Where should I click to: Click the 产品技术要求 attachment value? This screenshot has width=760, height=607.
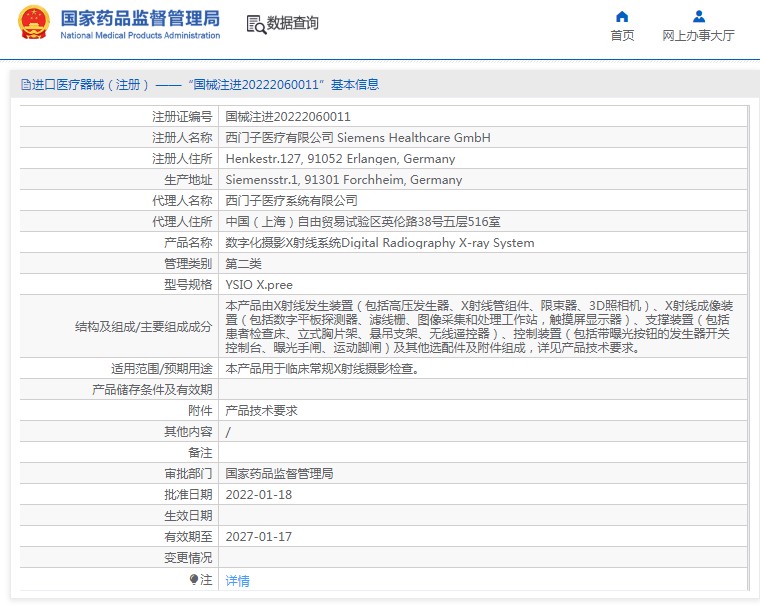click(261, 411)
